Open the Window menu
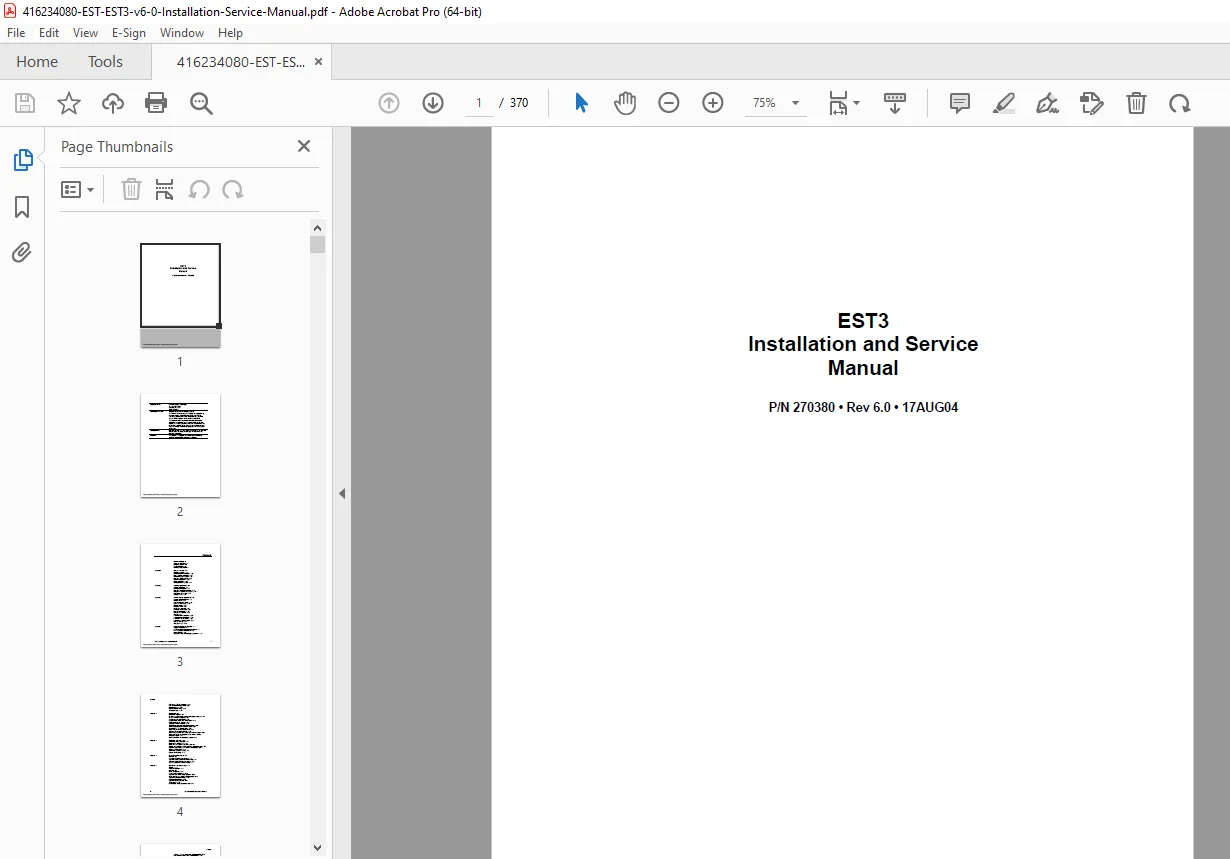 tap(182, 33)
